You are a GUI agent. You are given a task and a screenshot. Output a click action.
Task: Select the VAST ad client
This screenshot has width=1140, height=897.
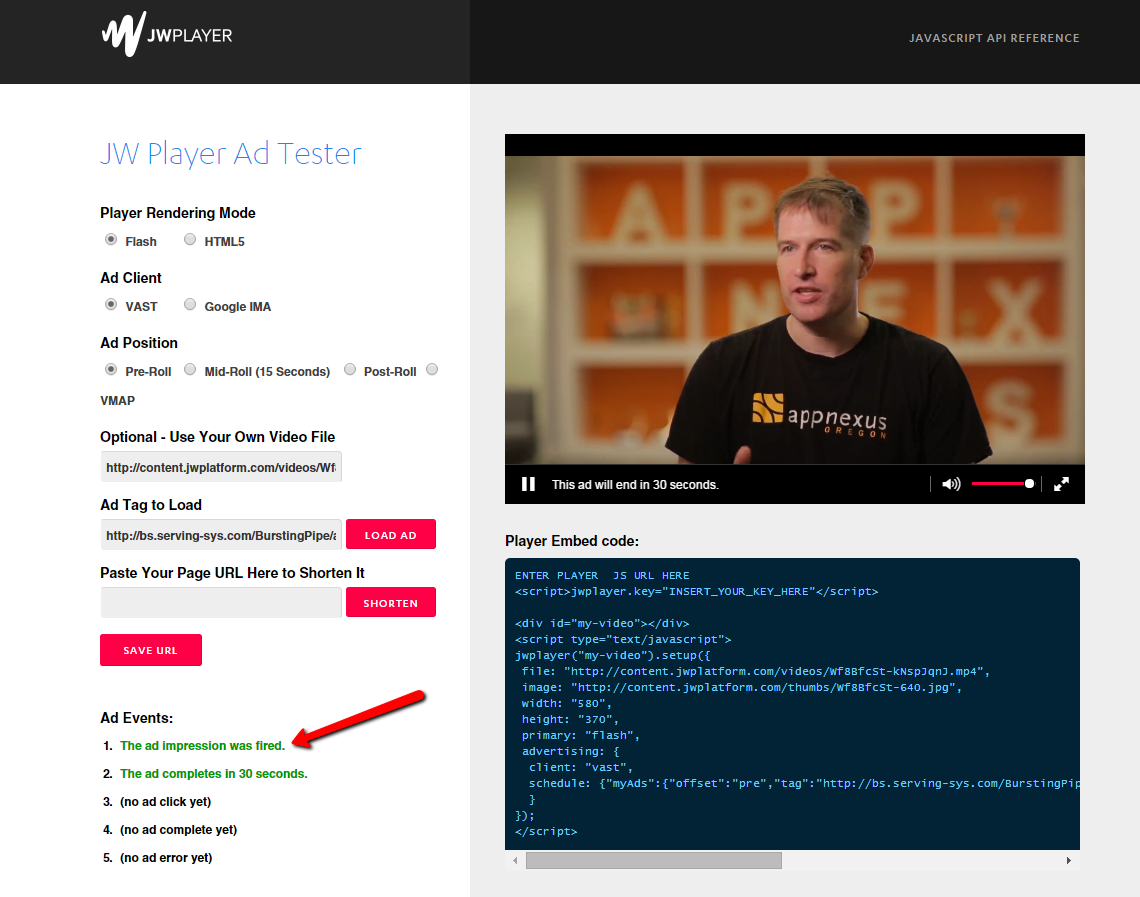(110, 304)
